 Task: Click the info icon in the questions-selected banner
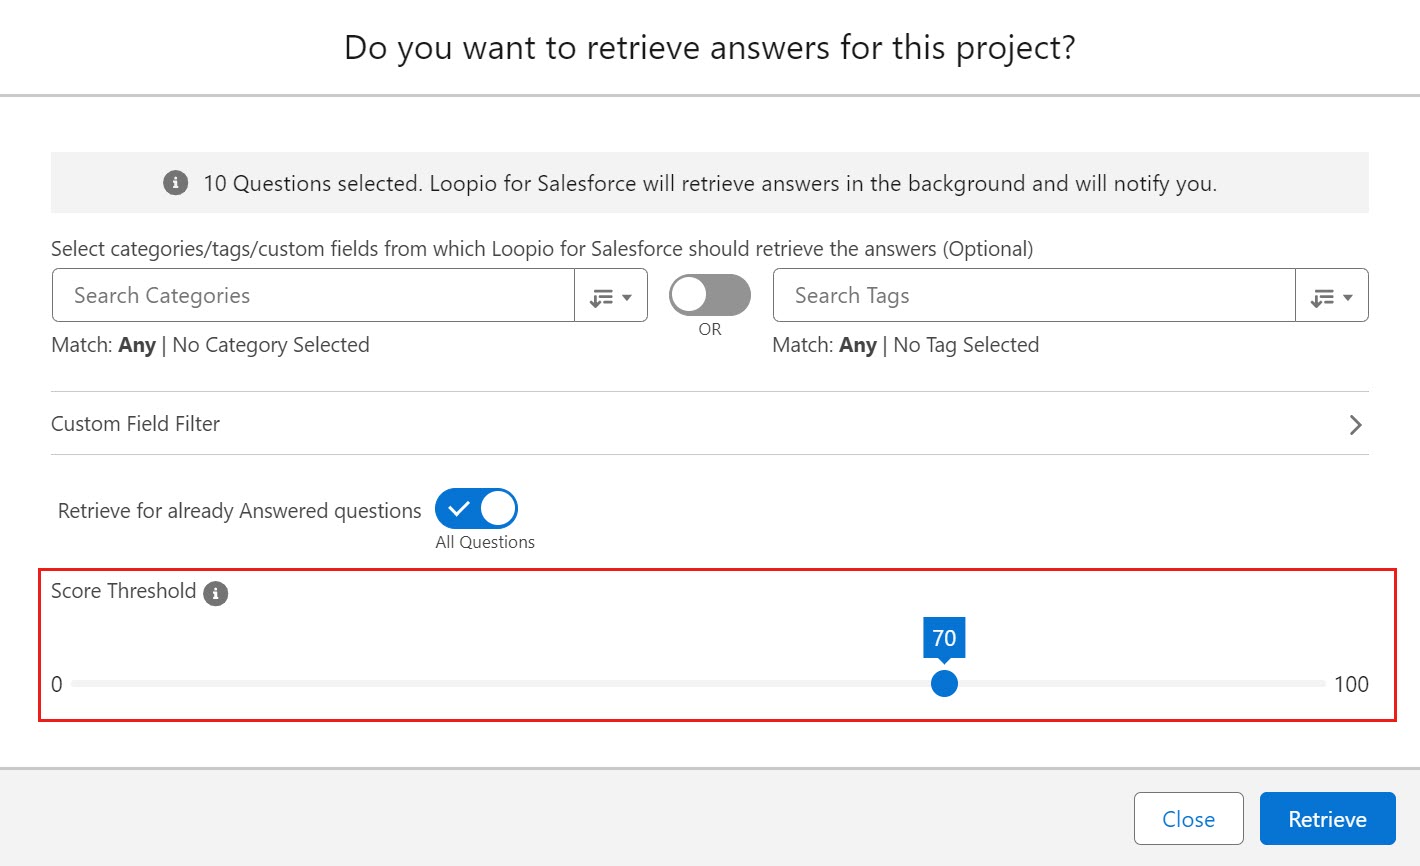pos(175,183)
